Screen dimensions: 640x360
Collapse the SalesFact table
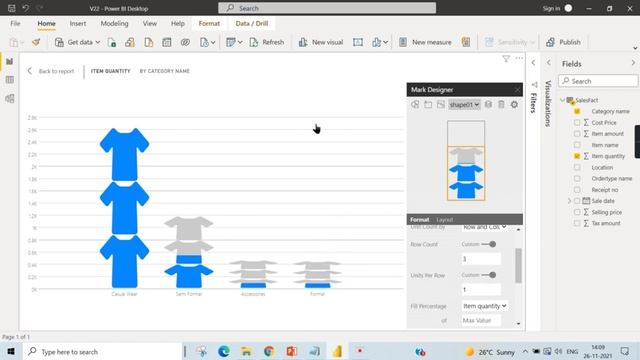tap(562, 100)
